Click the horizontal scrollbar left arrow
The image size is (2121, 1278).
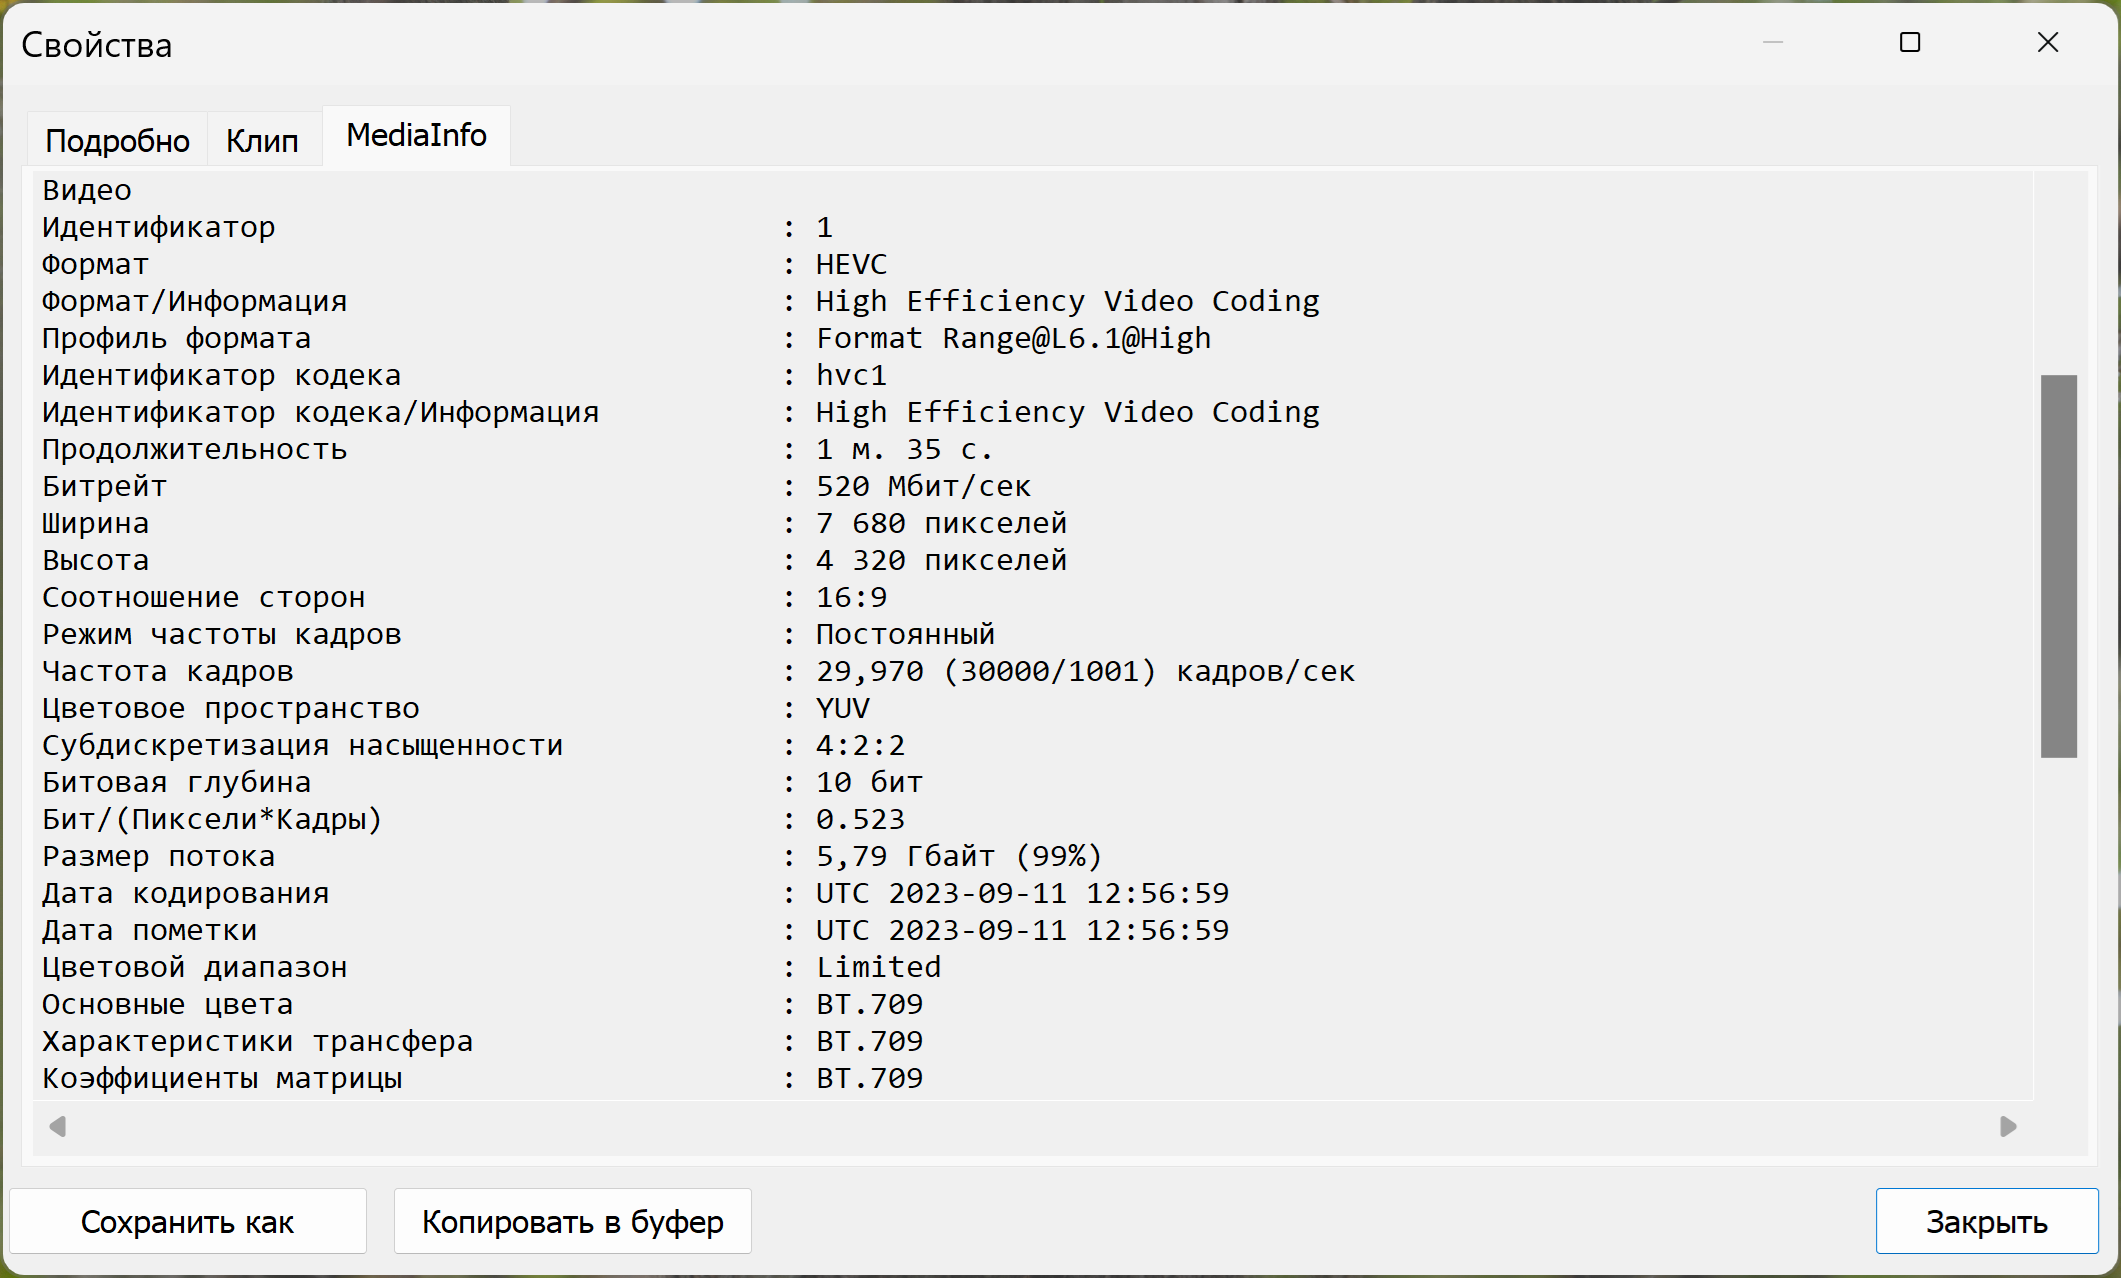tap(58, 1127)
